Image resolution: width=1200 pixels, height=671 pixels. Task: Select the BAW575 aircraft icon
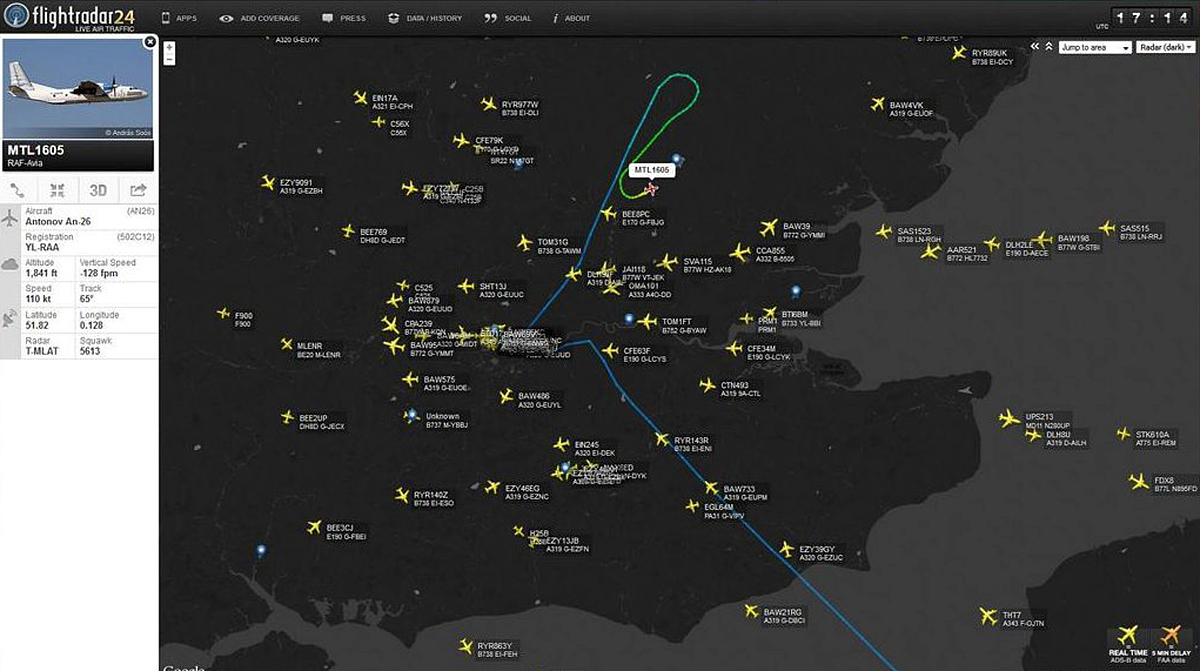pos(410,379)
